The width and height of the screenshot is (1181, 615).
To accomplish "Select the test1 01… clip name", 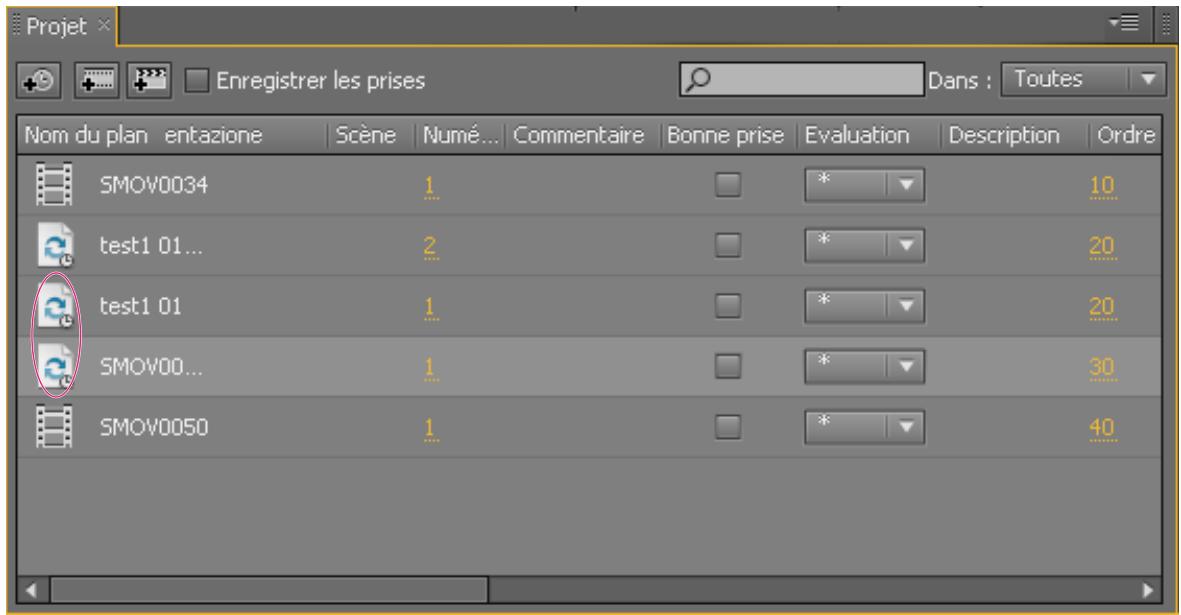I will [x=151, y=246].
